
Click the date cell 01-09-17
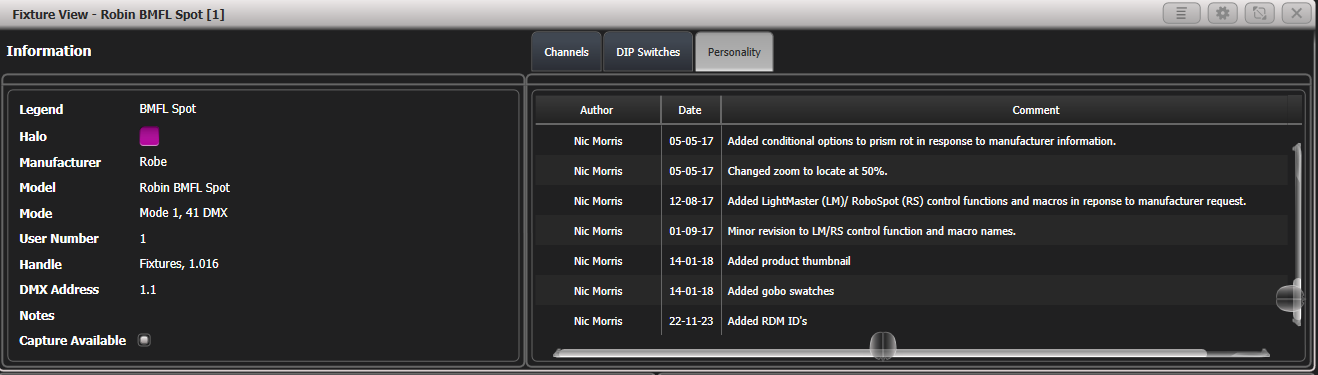click(x=691, y=231)
